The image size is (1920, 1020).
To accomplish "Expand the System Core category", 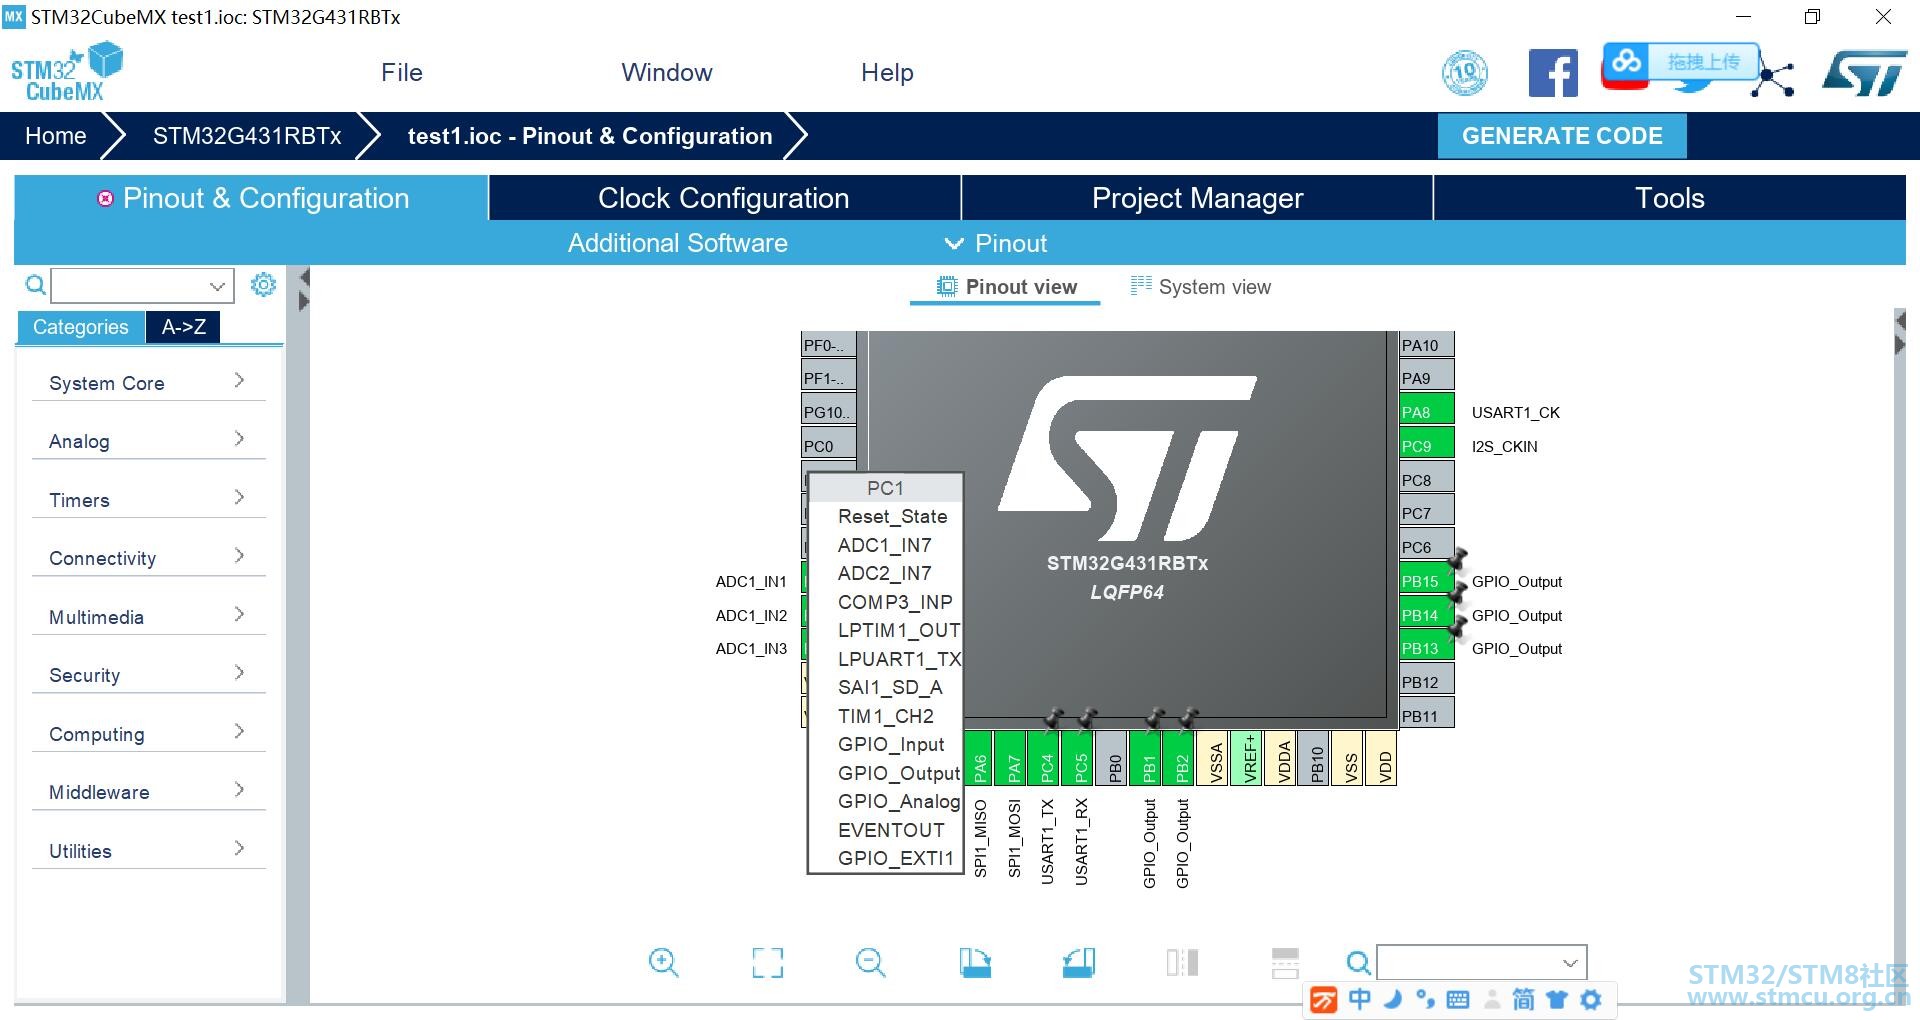I will tap(148, 383).
